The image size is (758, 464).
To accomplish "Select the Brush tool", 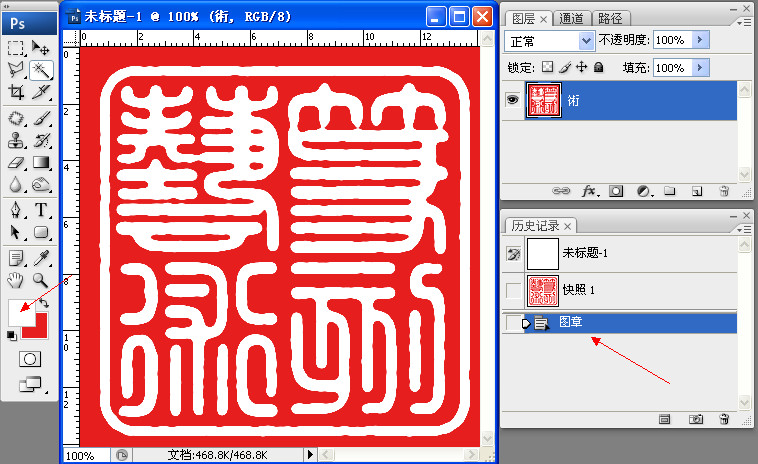I will click(x=41, y=118).
